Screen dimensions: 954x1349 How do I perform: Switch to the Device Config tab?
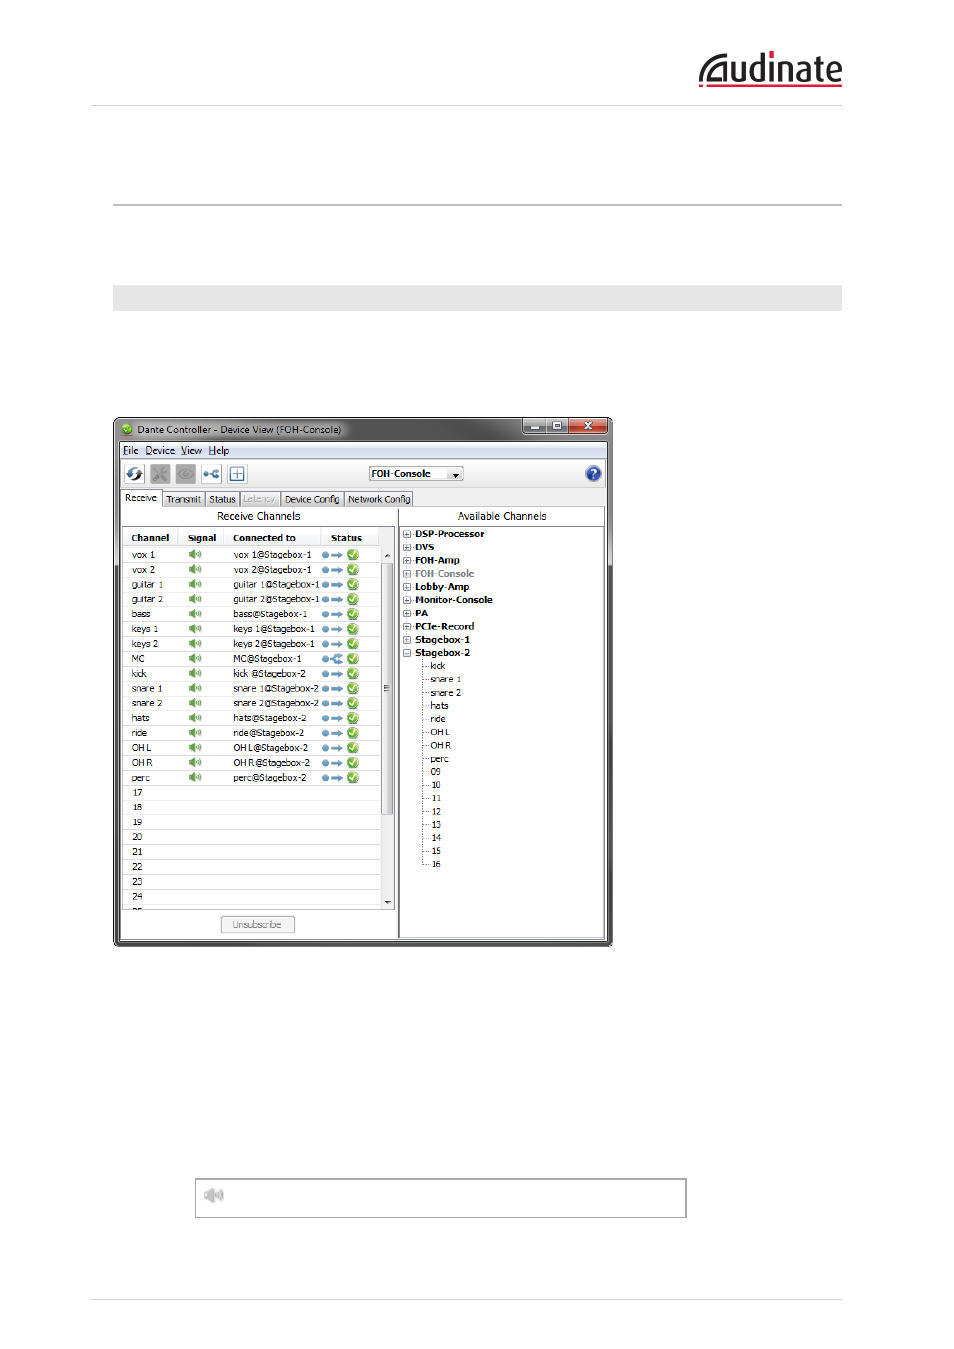(x=312, y=499)
